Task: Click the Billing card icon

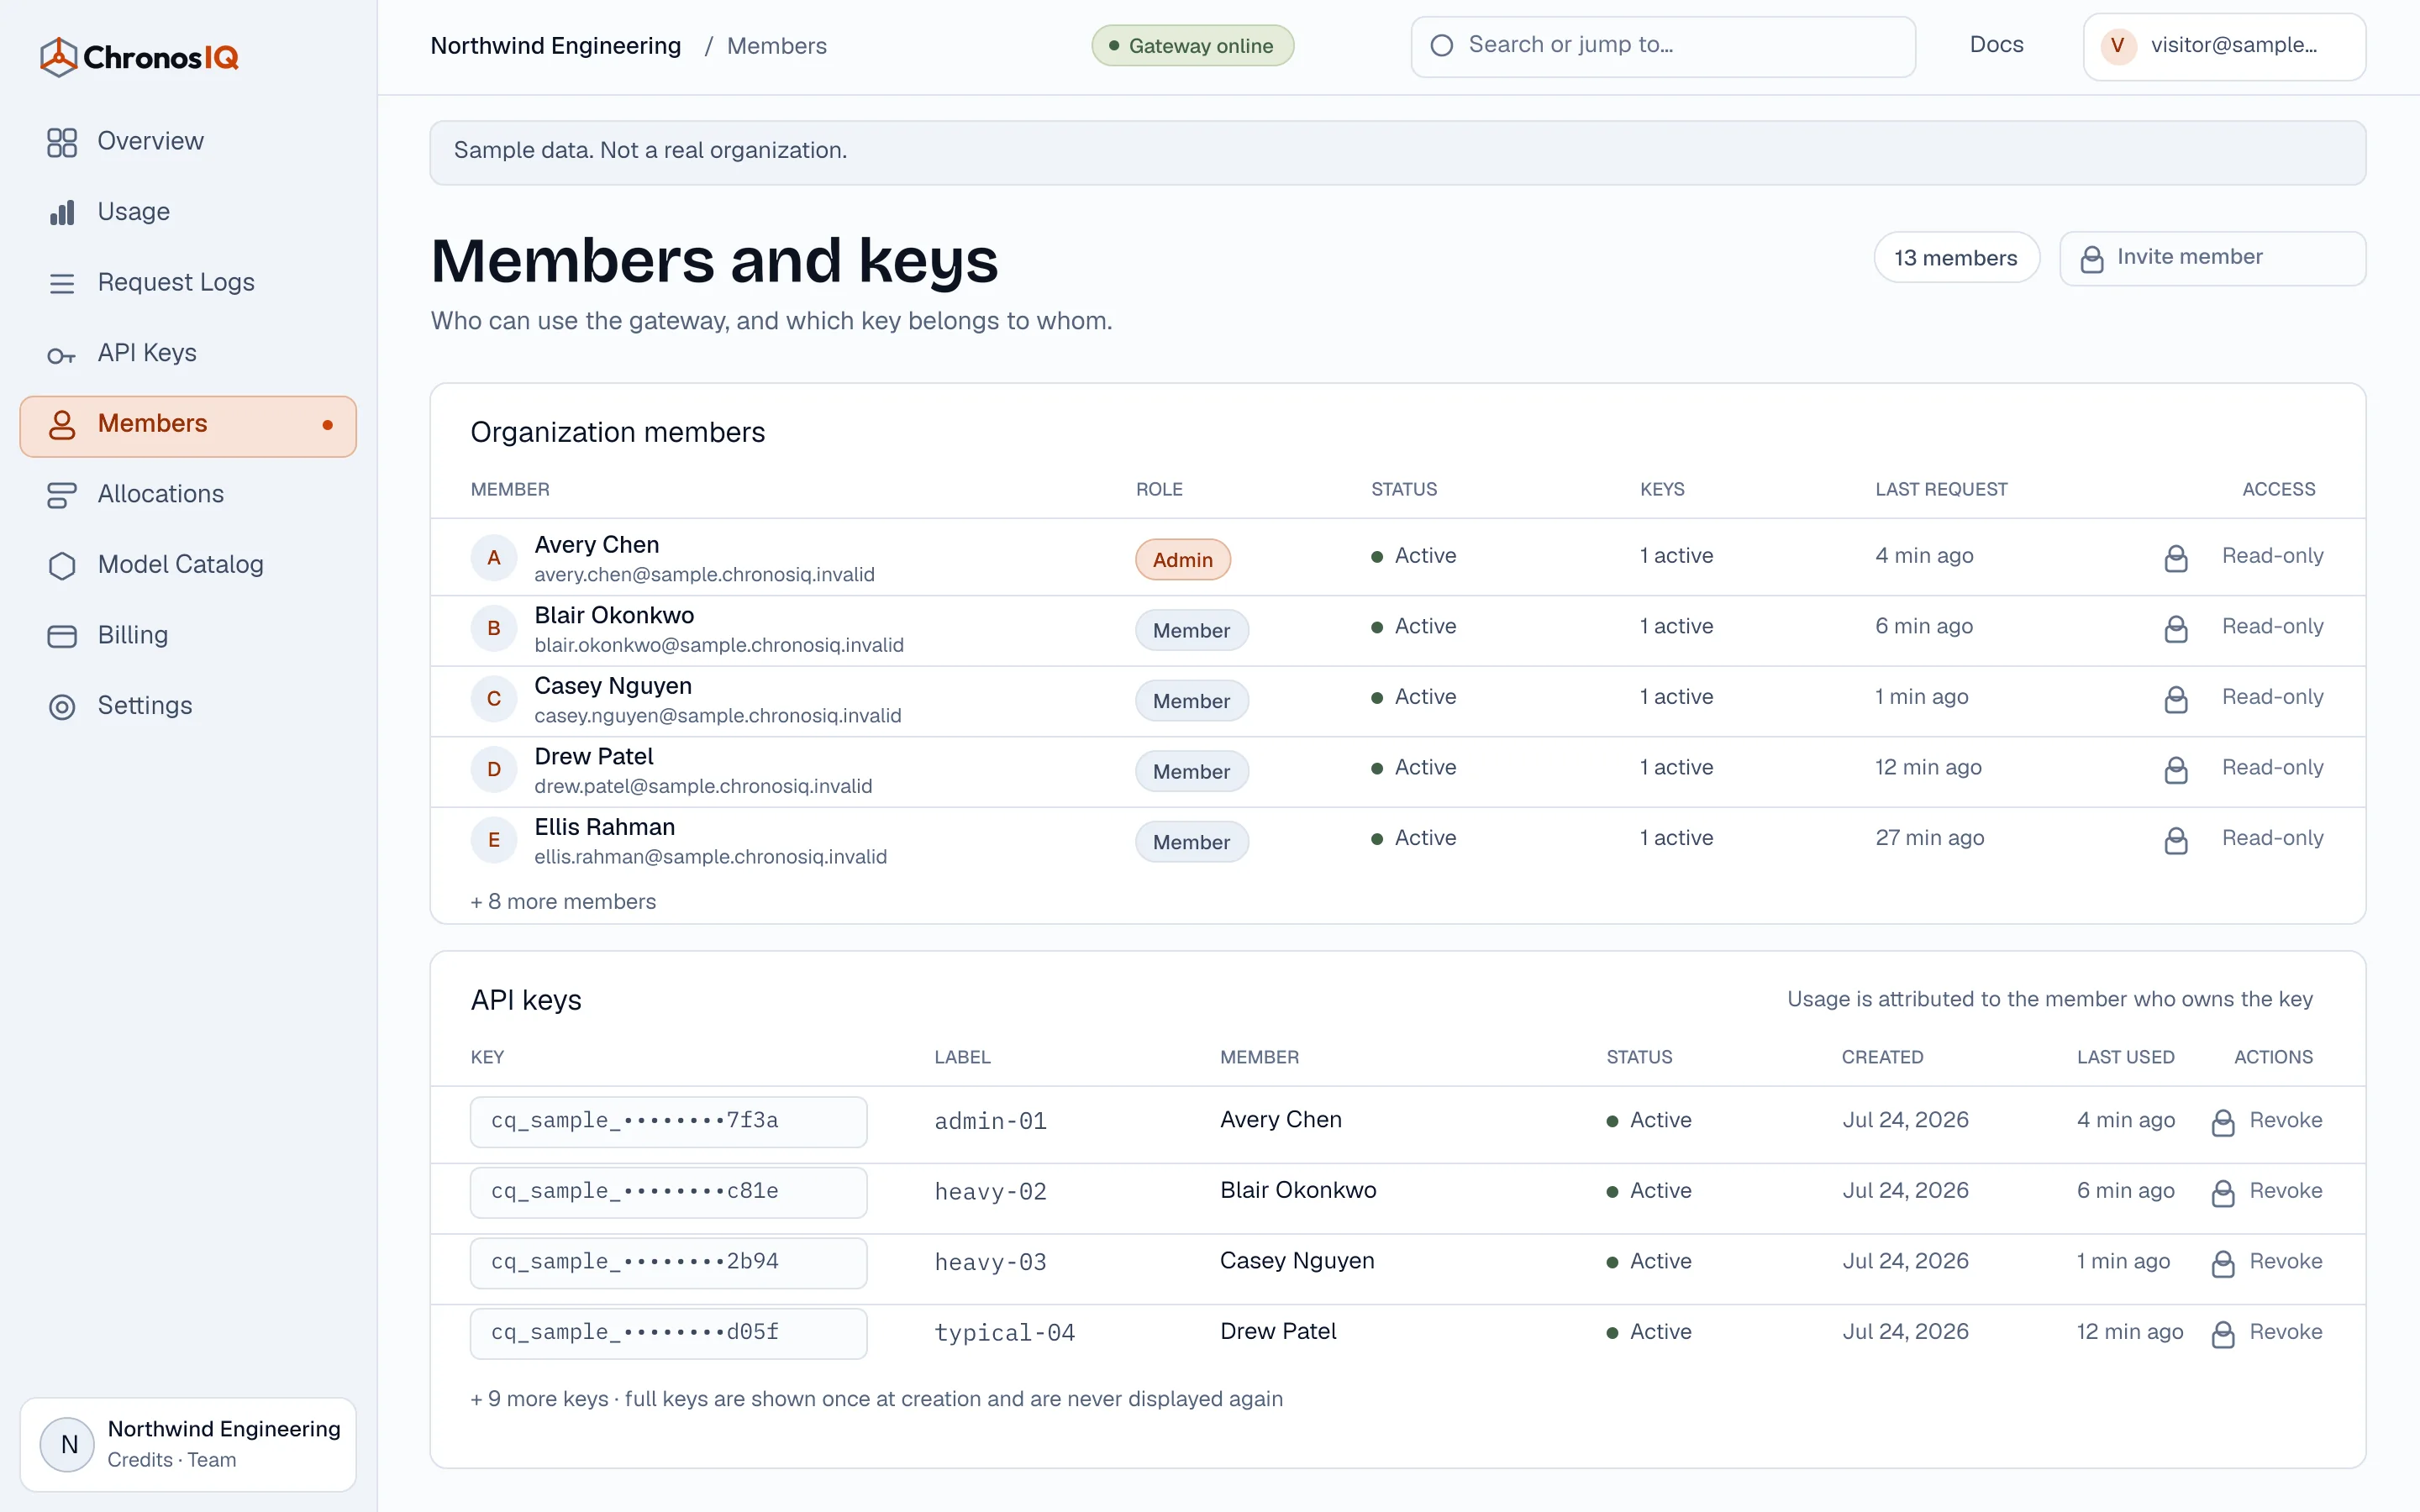Action: [x=62, y=636]
